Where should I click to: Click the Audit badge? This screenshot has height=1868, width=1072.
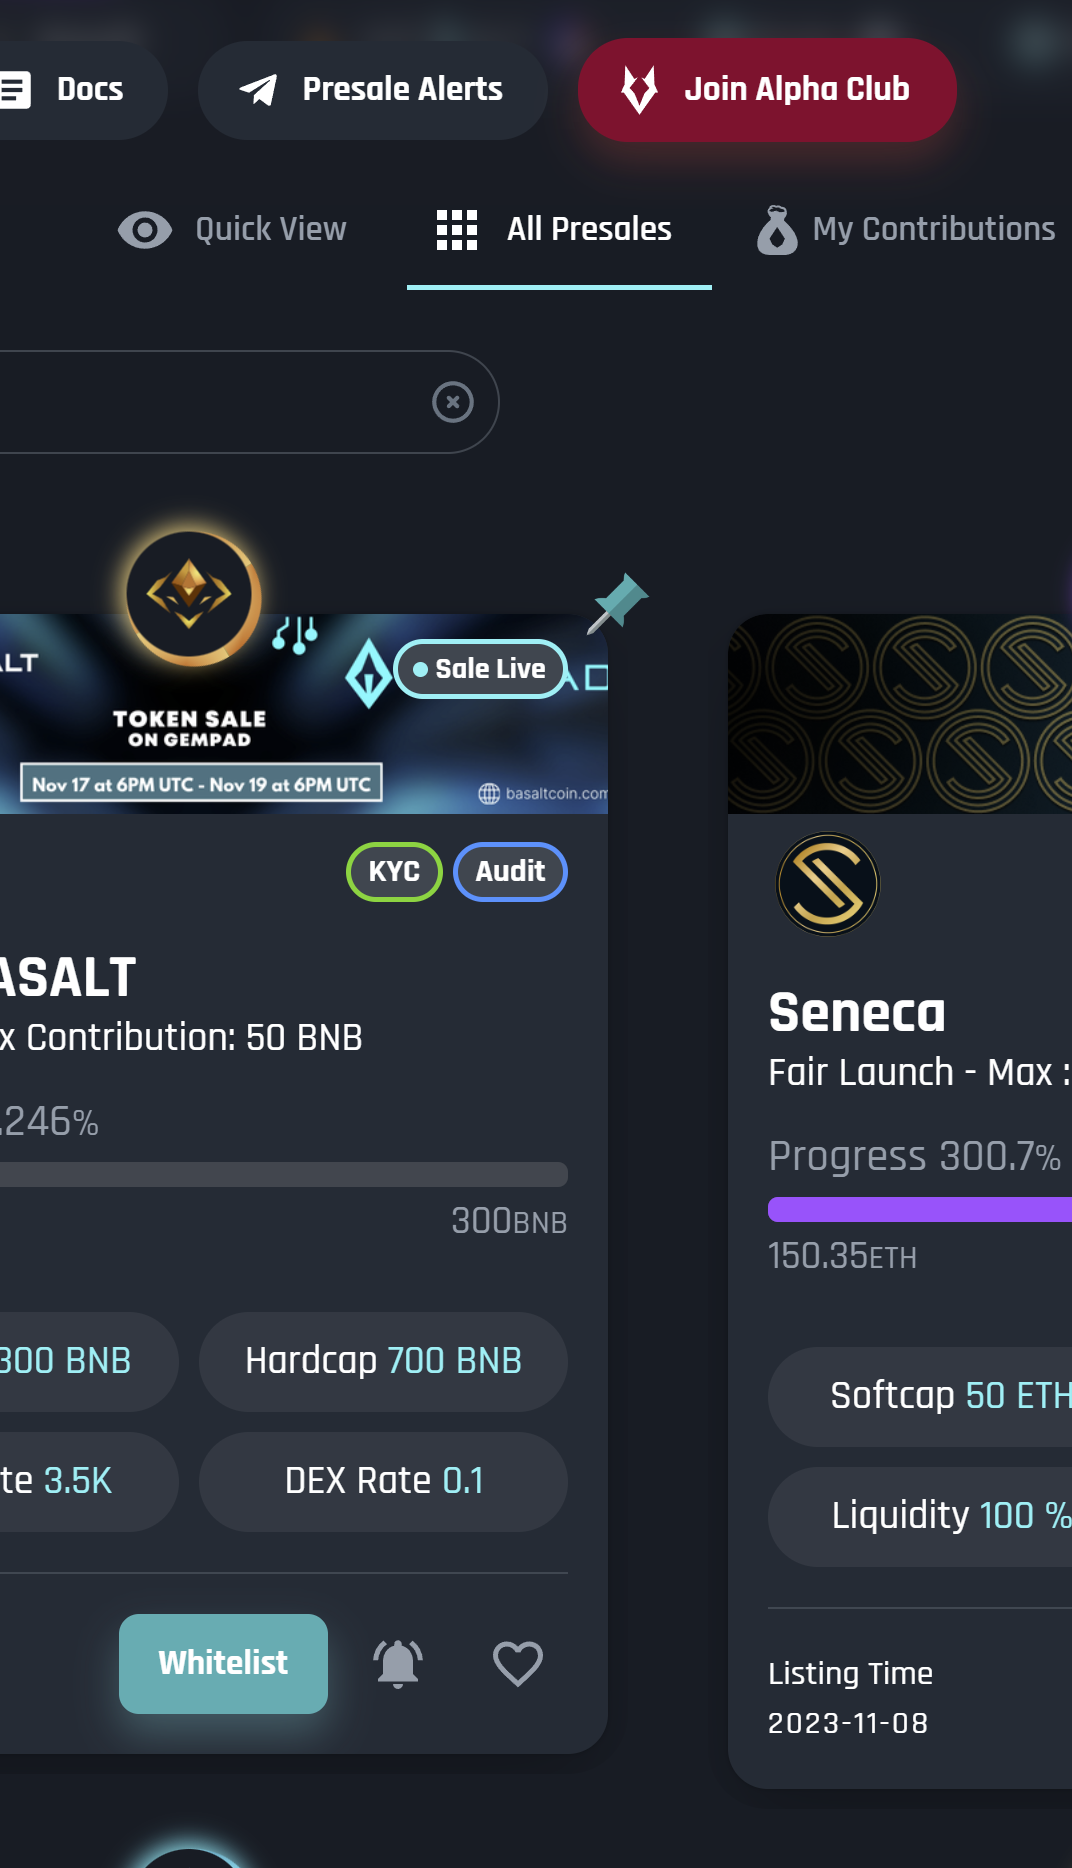coord(510,872)
